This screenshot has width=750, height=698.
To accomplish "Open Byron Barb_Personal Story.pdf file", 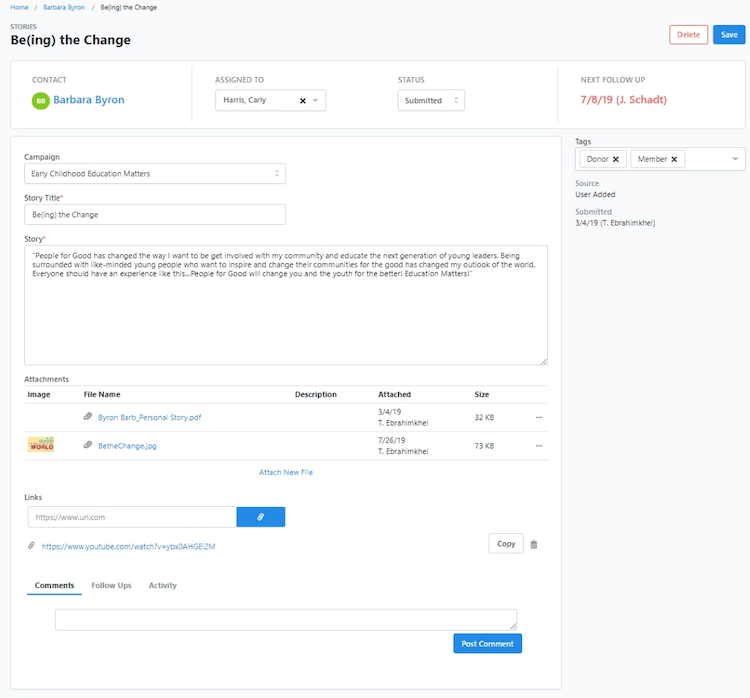I will pyautogui.click(x=149, y=418).
